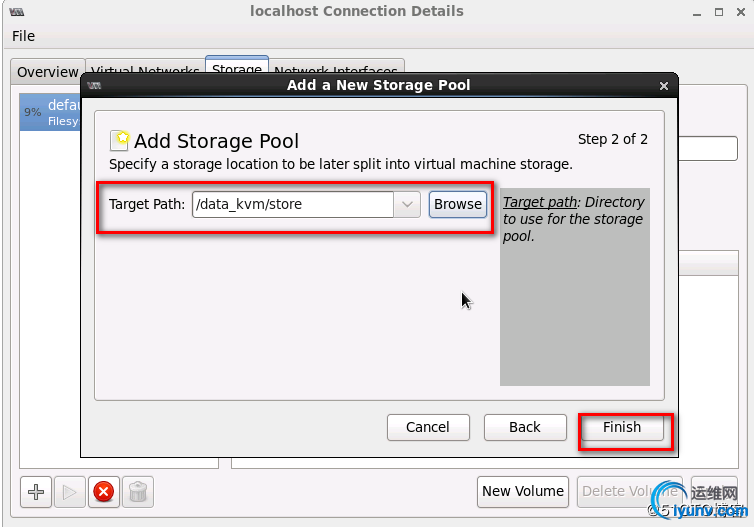Click the New Volume button
The height and width of the screenshot is (527, 754).
pyautogui.click(x=523, y=491)
